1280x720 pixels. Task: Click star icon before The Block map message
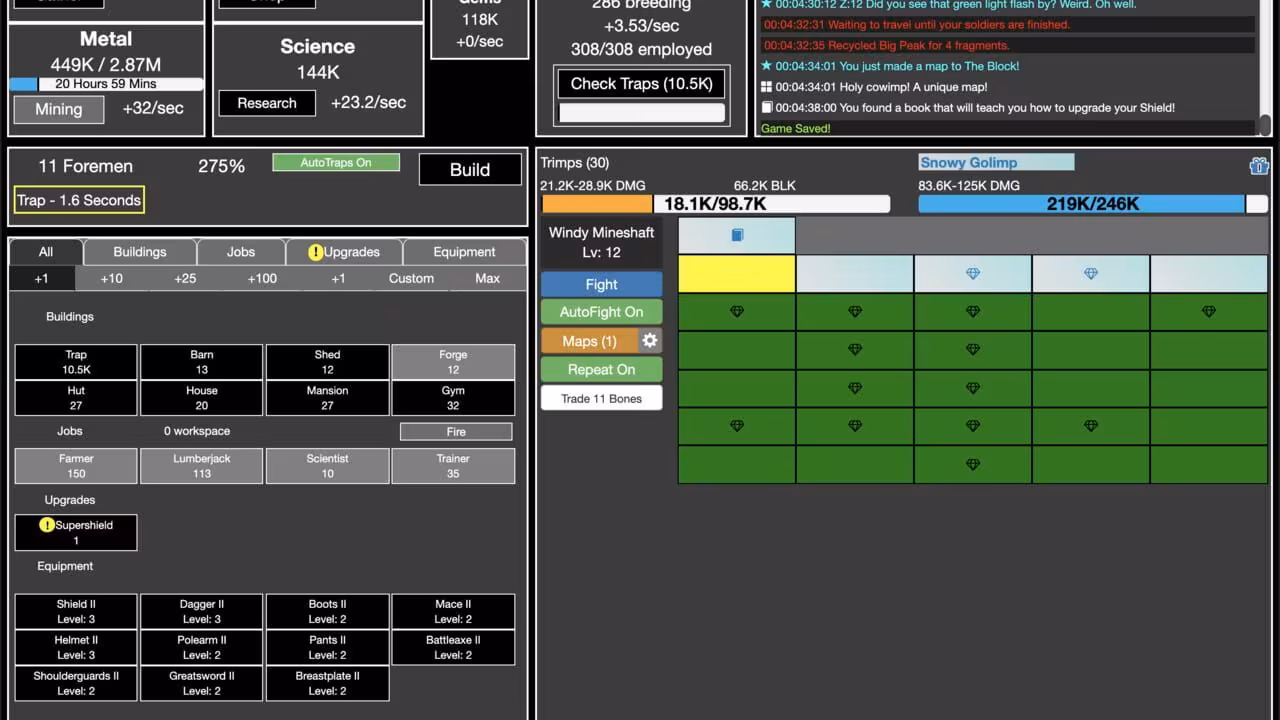tap(767, 66)
